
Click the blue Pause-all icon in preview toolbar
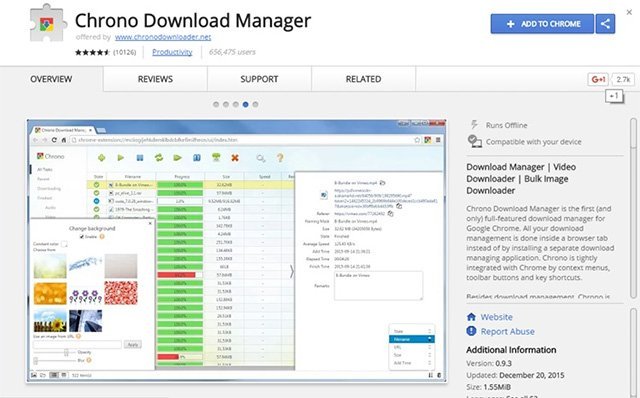[197, 158]
